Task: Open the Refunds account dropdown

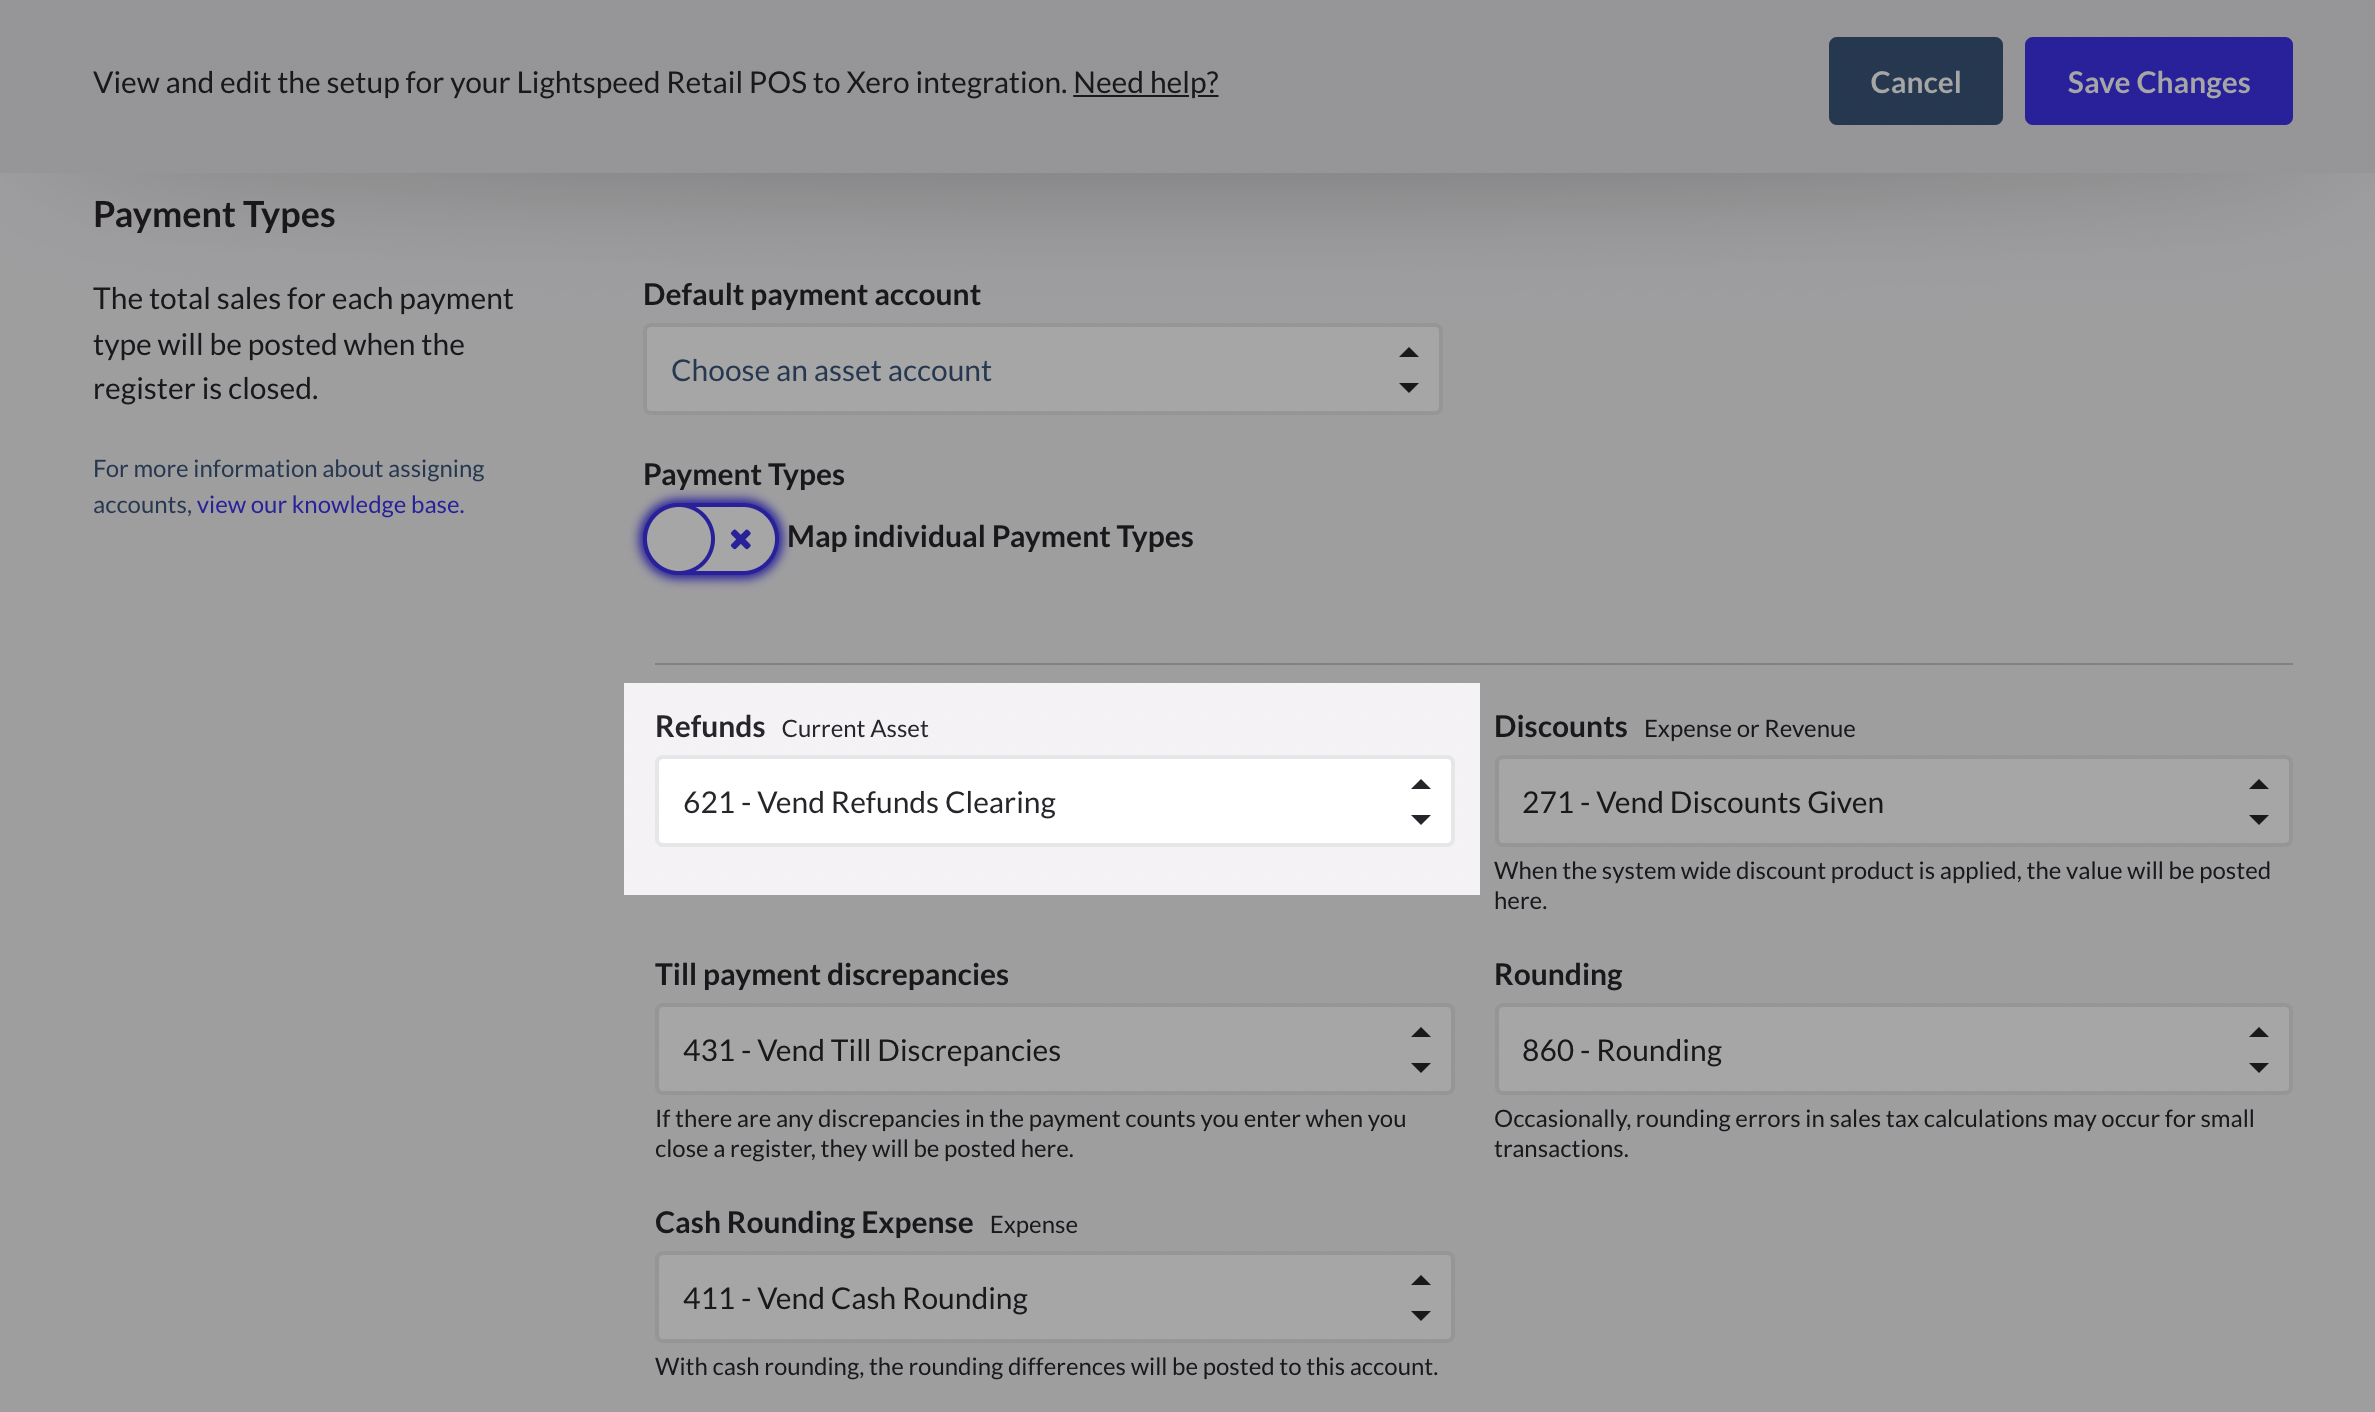Action: tap(1054, 801)
